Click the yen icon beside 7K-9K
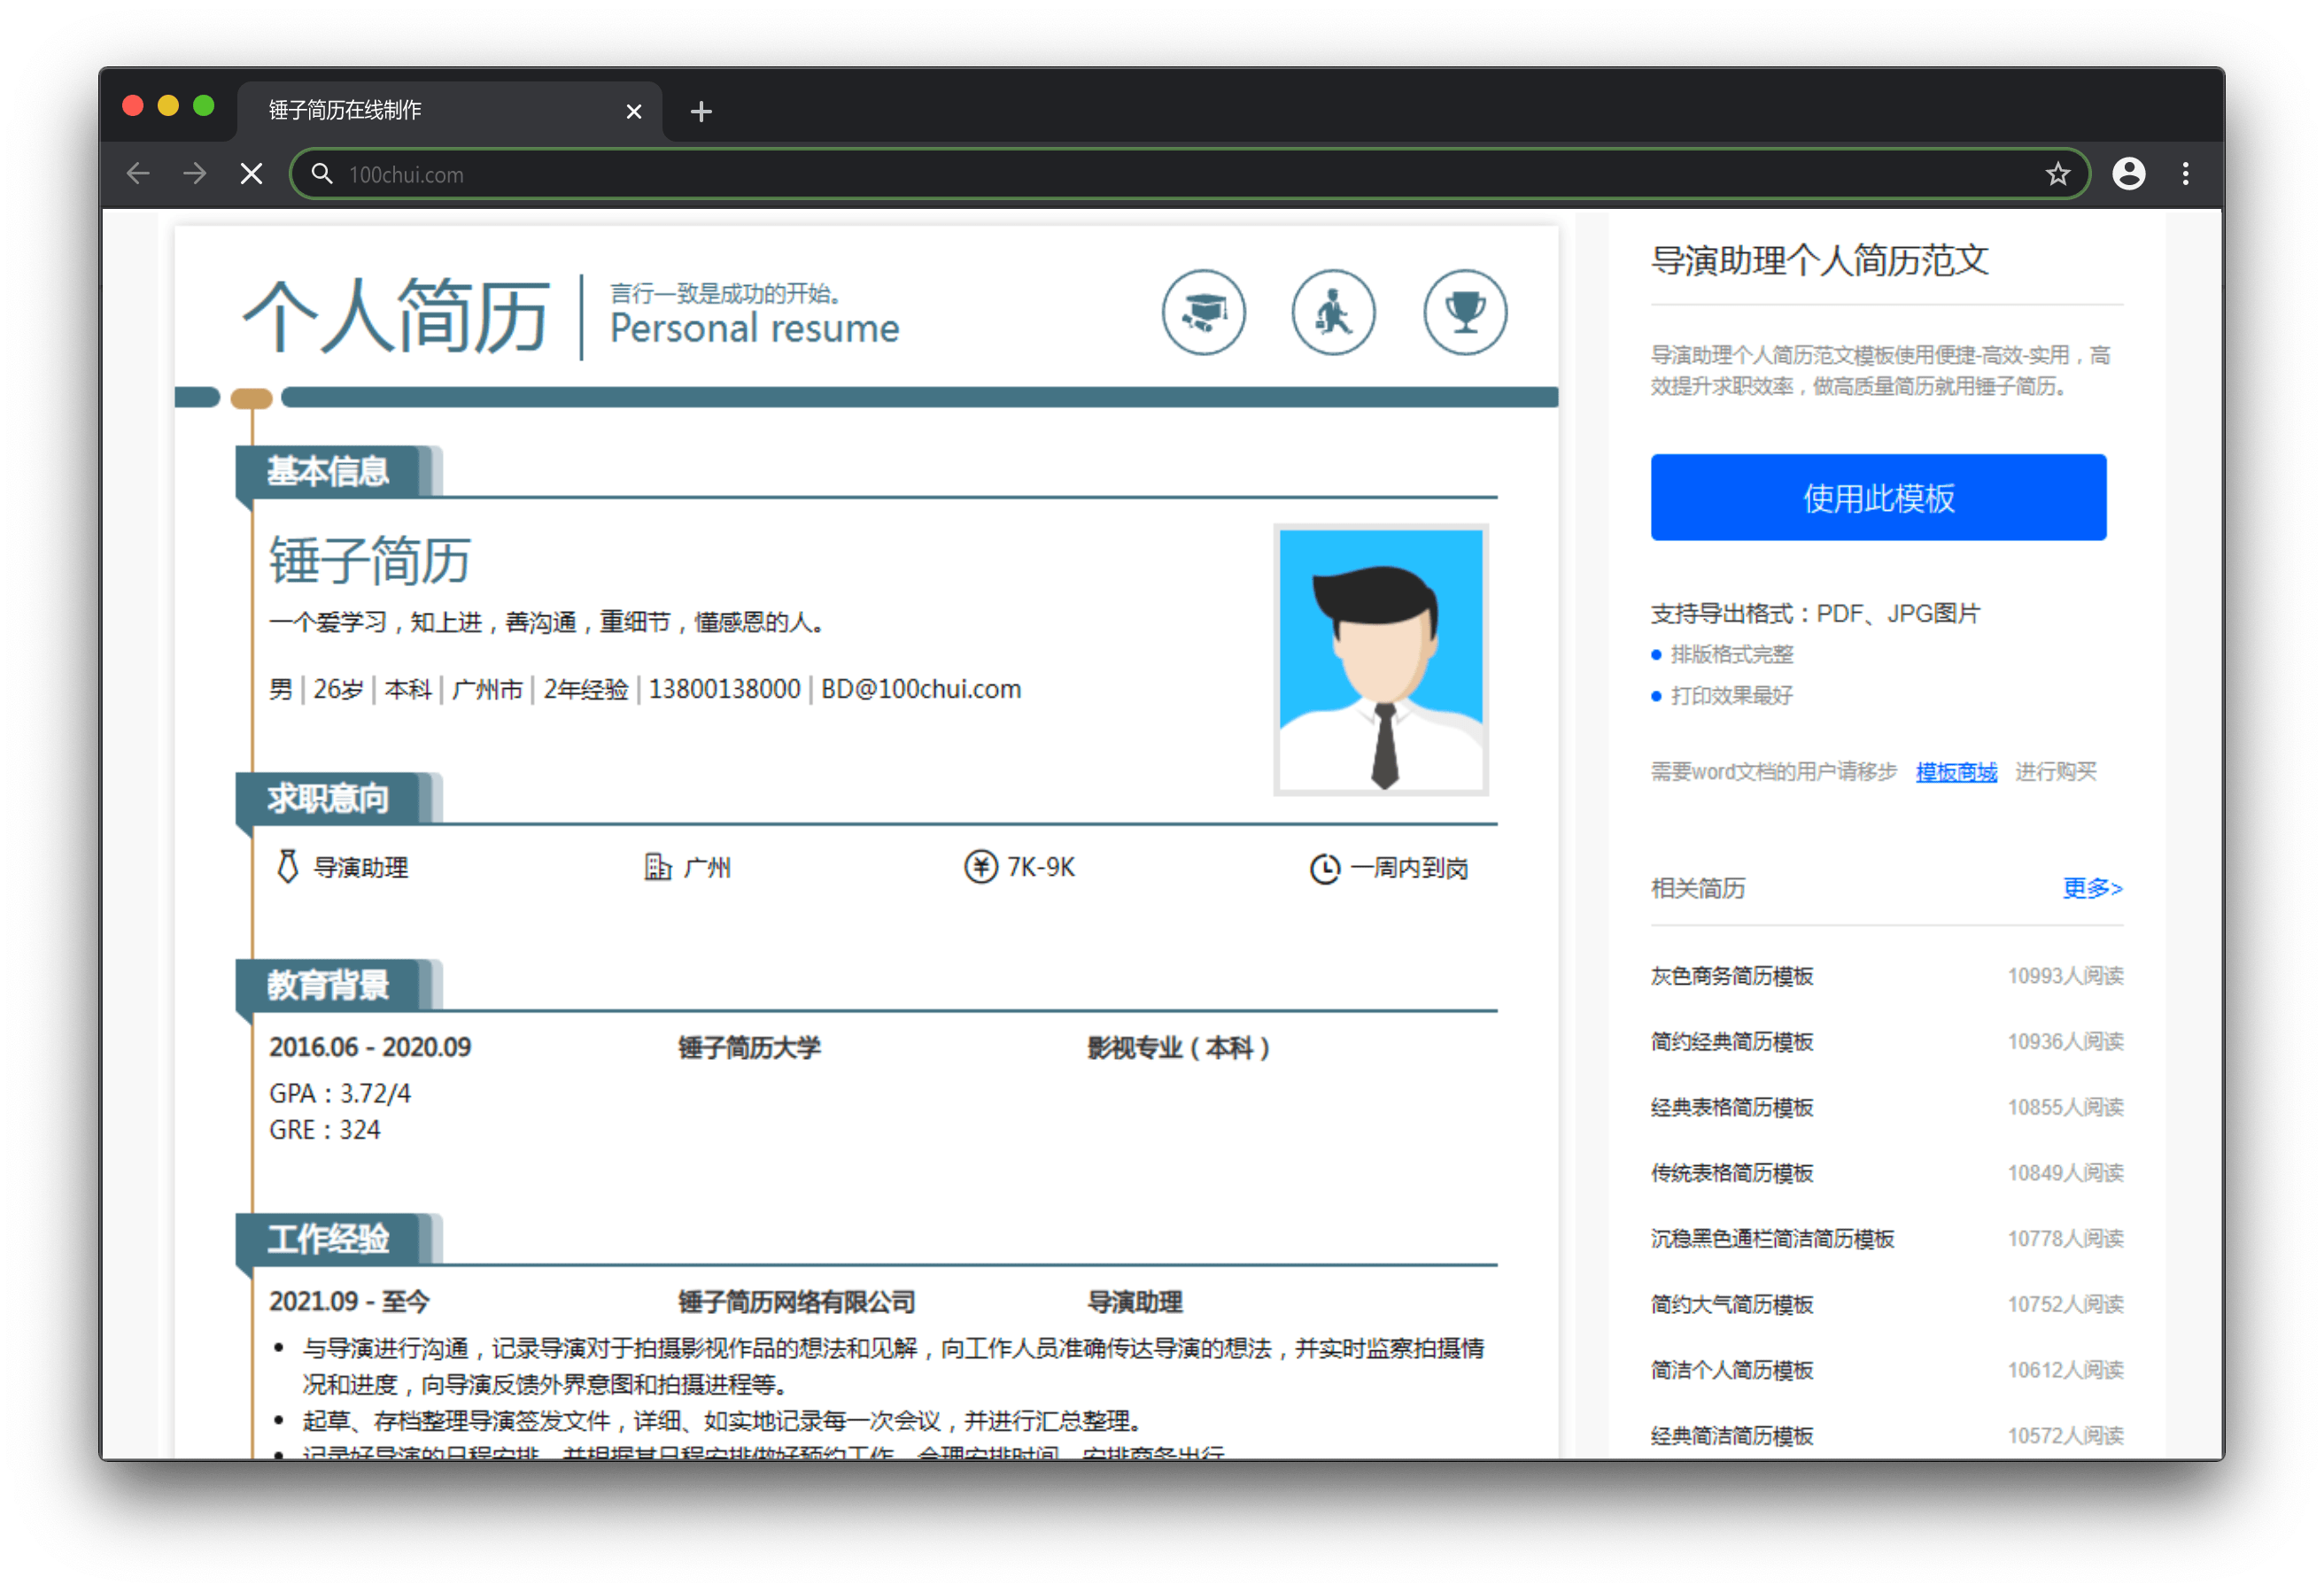The width and height of the screenshot is (2324, 1592). point(980,866)
